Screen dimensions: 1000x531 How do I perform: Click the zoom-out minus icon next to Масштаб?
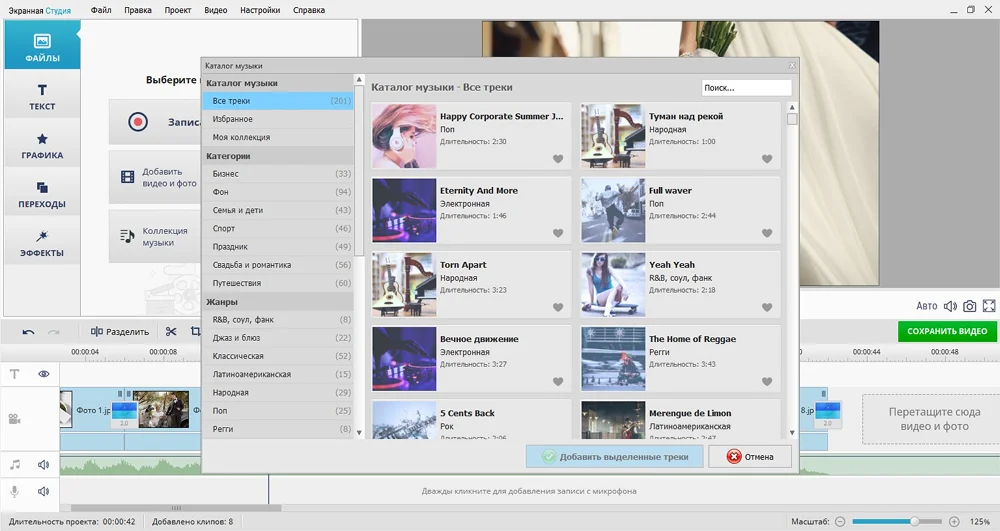[x=841, y=522]
